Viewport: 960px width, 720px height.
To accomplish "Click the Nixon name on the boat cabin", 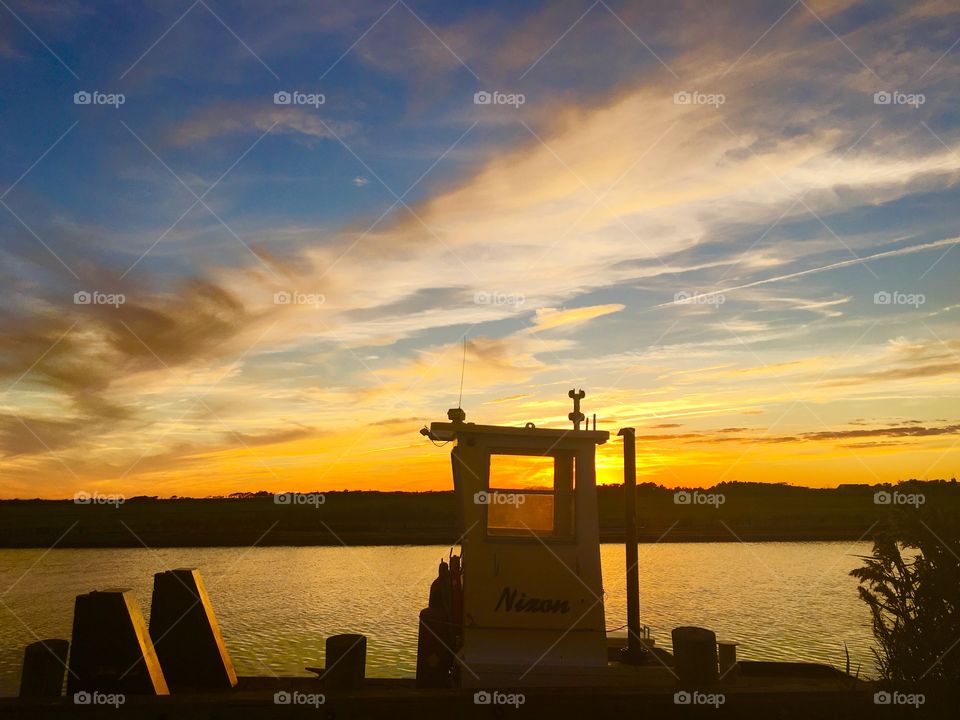I will [x=532, y=601].
